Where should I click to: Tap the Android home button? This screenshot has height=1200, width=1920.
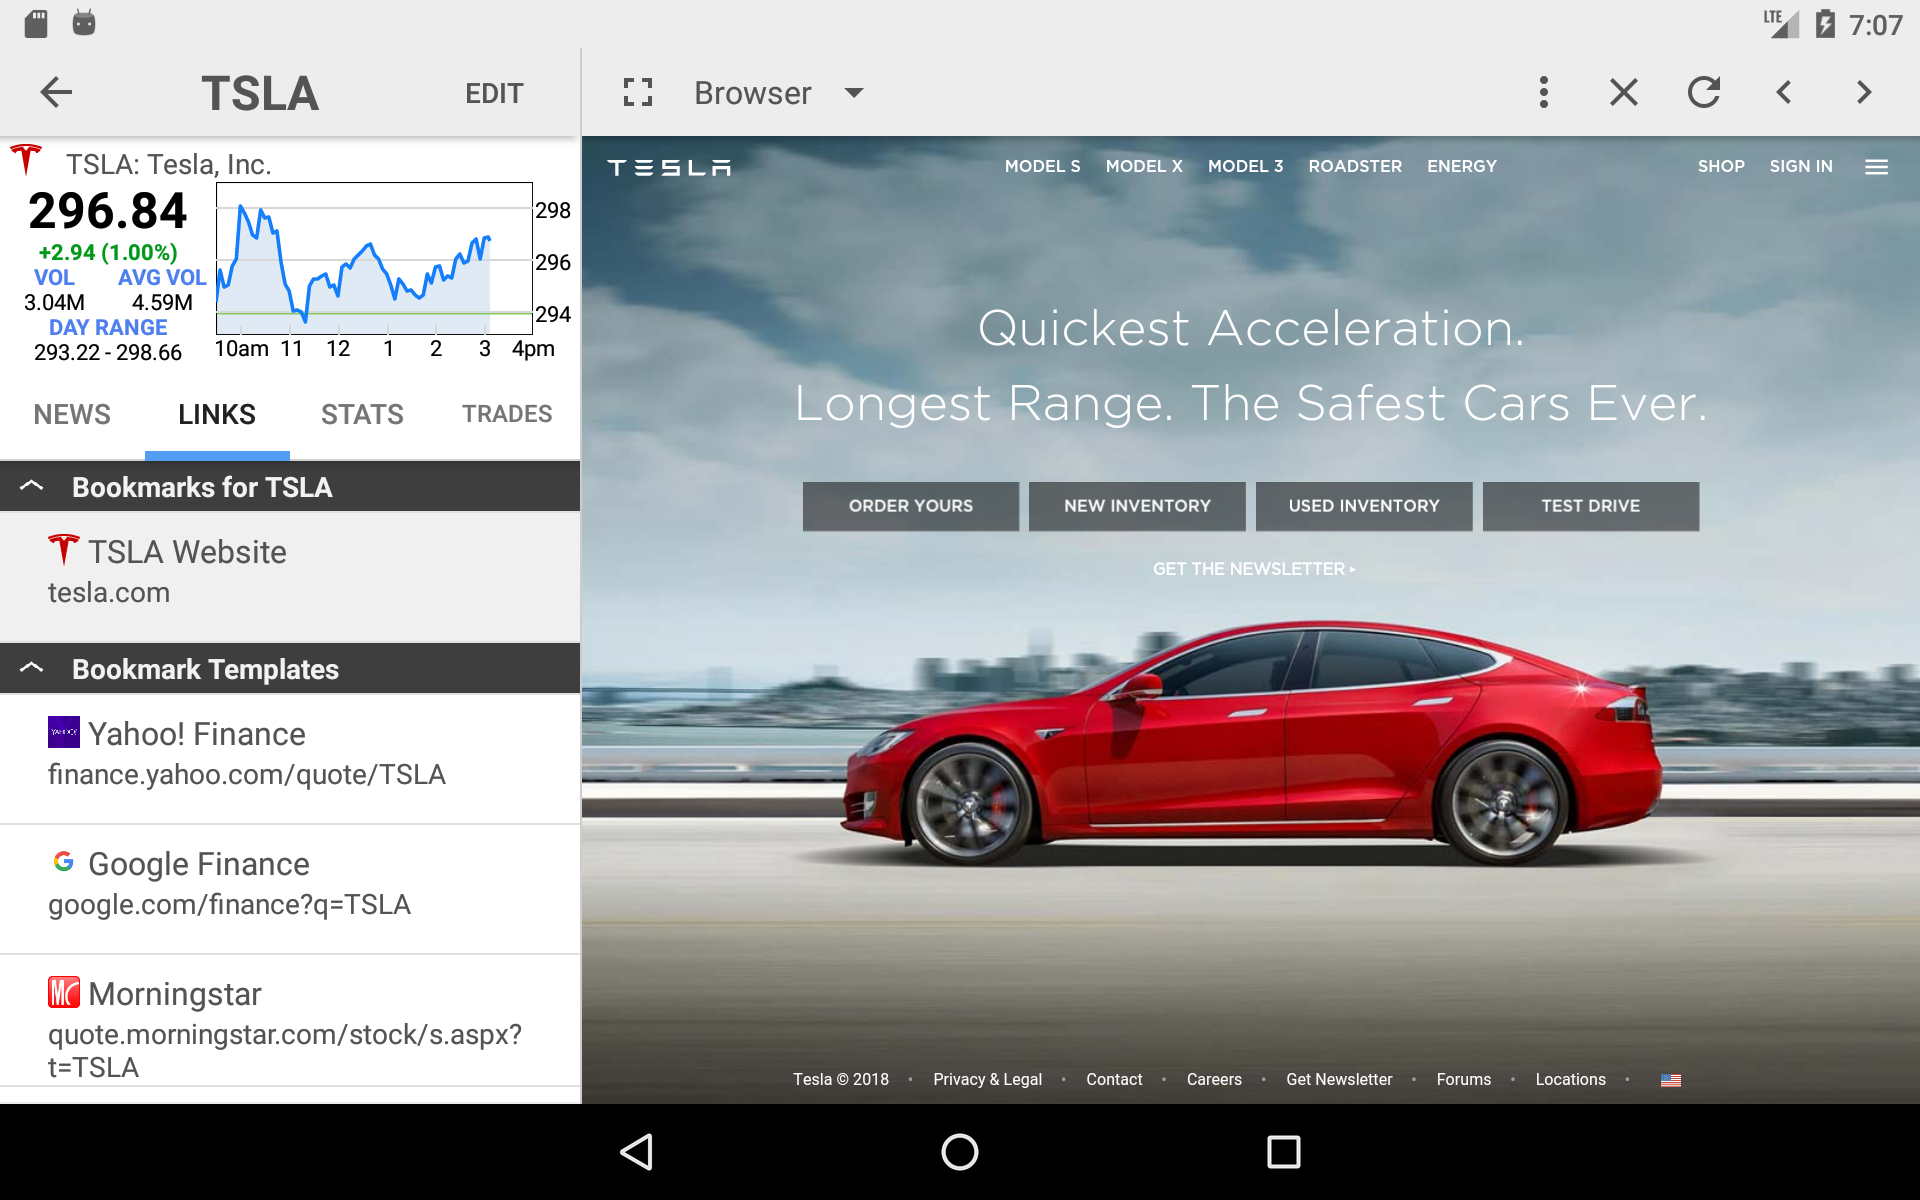(960, 1152)
